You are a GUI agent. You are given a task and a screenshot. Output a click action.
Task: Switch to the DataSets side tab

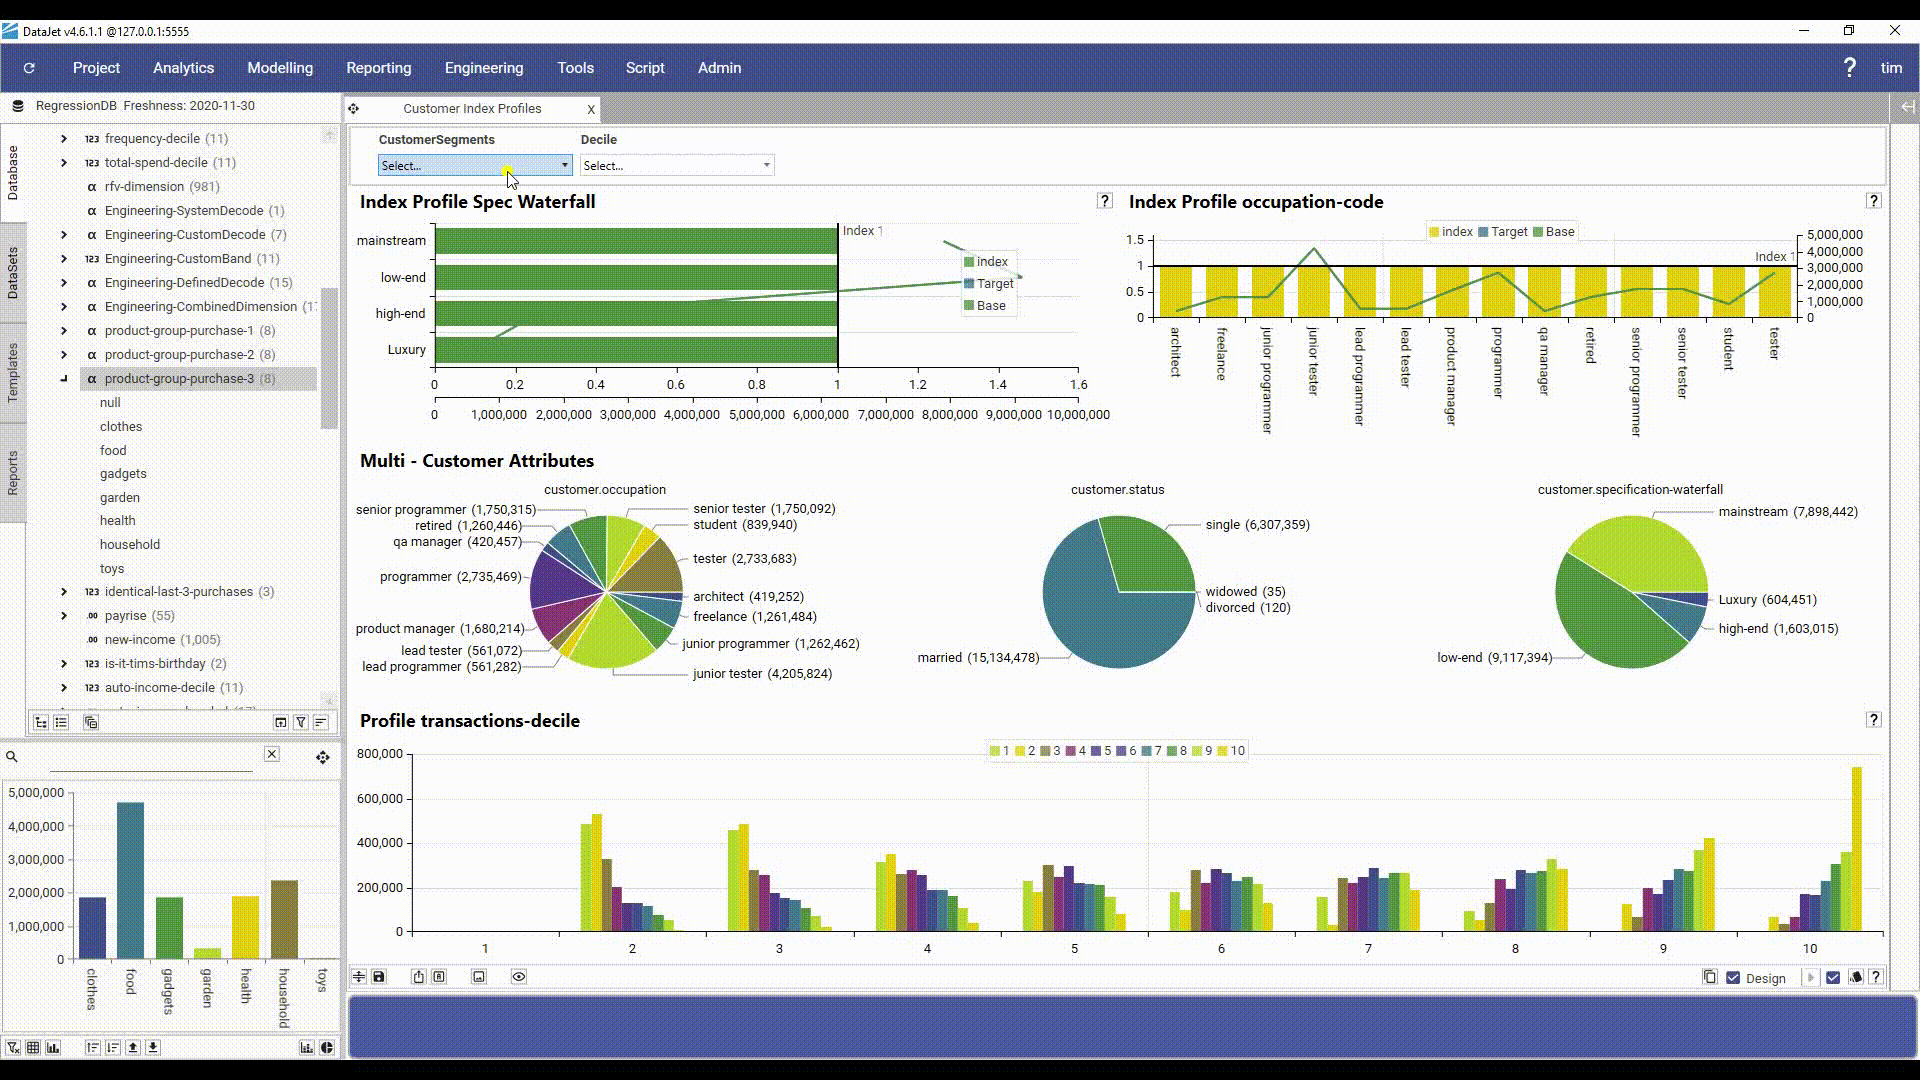point(13,274)
